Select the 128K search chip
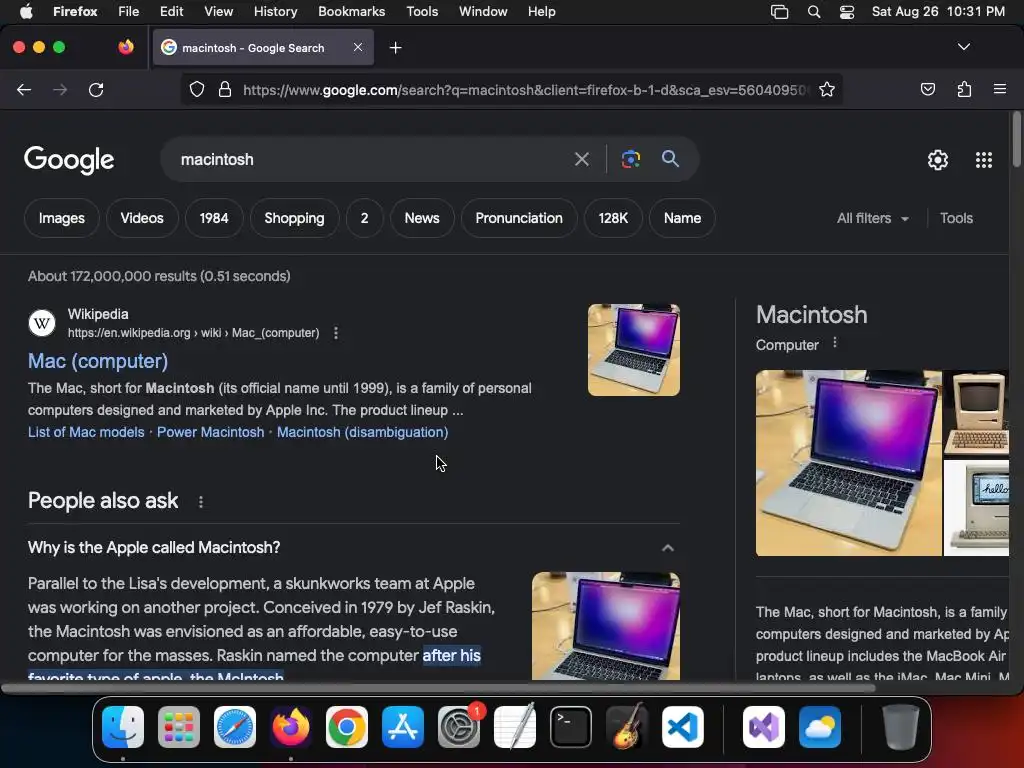 tap(613, 218)
